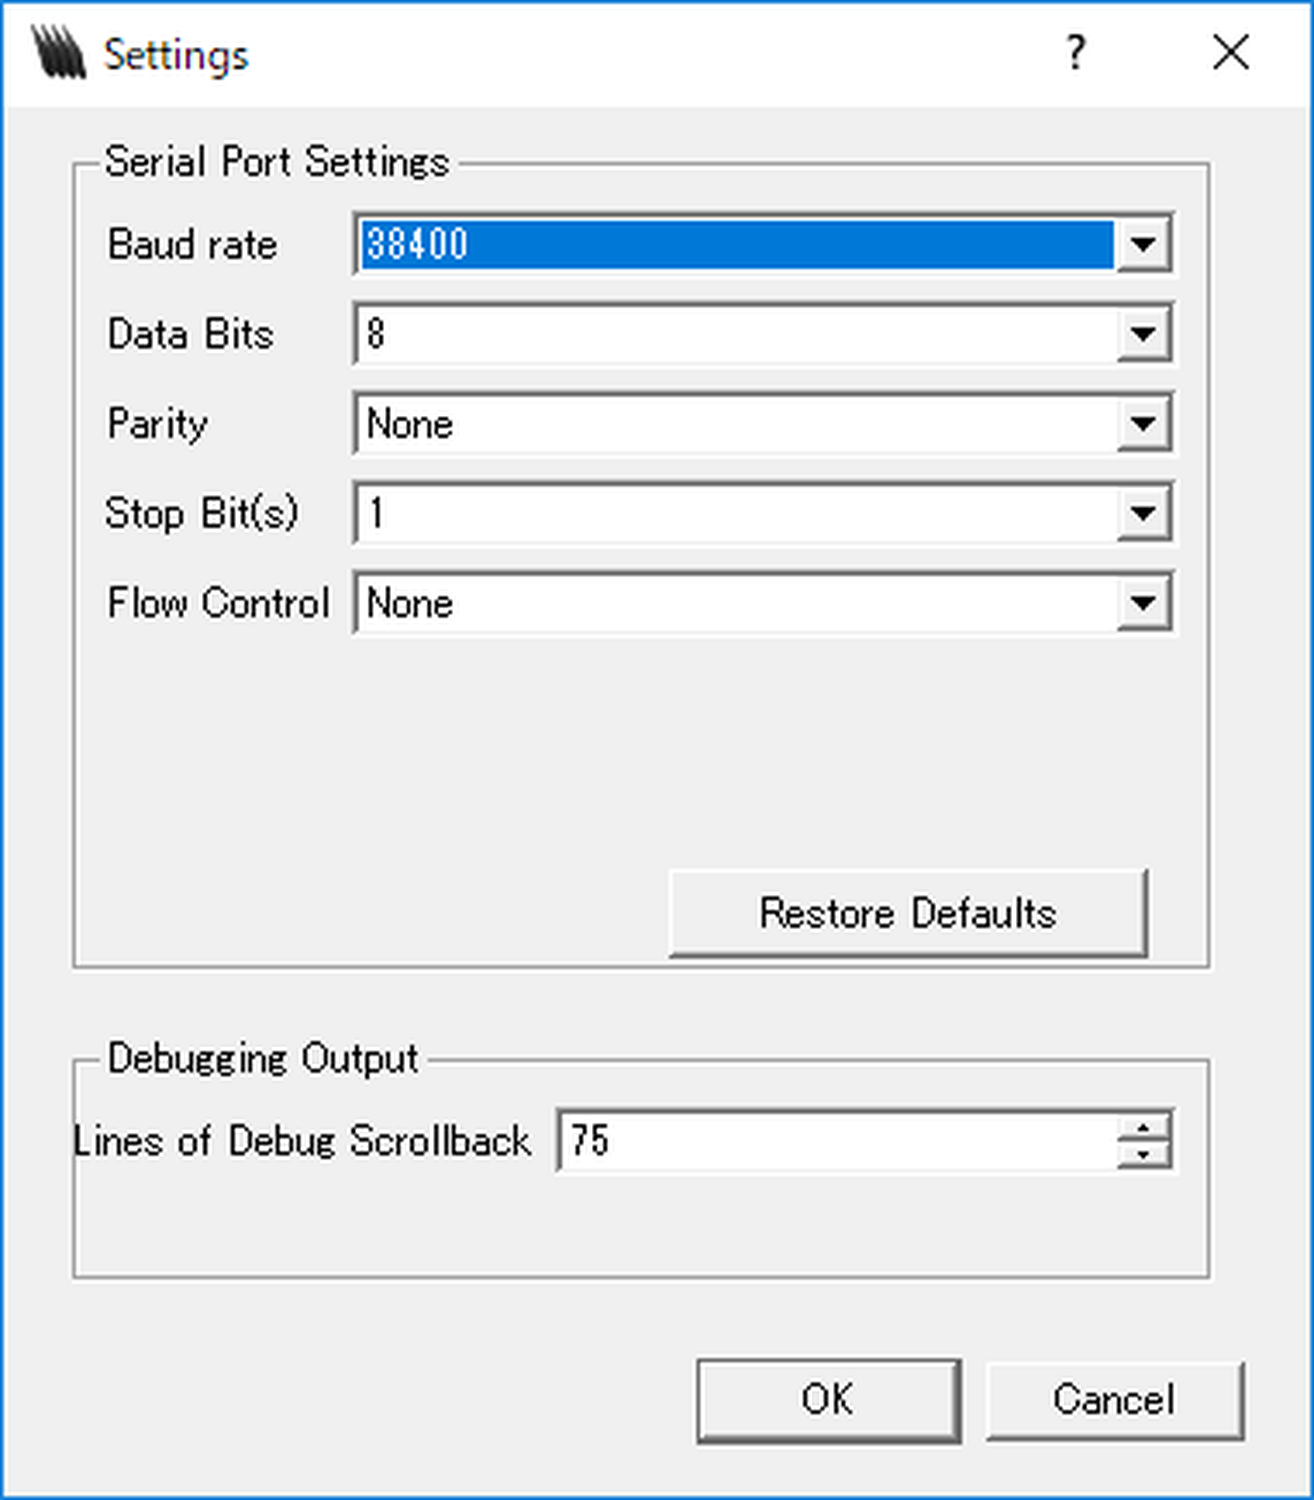Image resolution: width=1314 pixels, height=1500 pixels.
Task: Open the Stop Bit(s) dropdown arrow
Action: tap(1143, 514)
